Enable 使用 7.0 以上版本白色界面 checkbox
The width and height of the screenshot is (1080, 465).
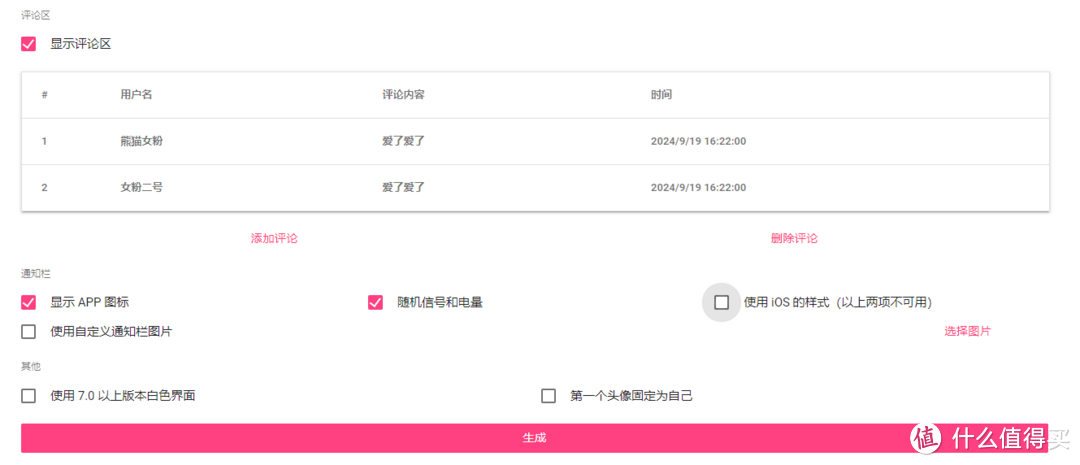click(x=29, y=396)
